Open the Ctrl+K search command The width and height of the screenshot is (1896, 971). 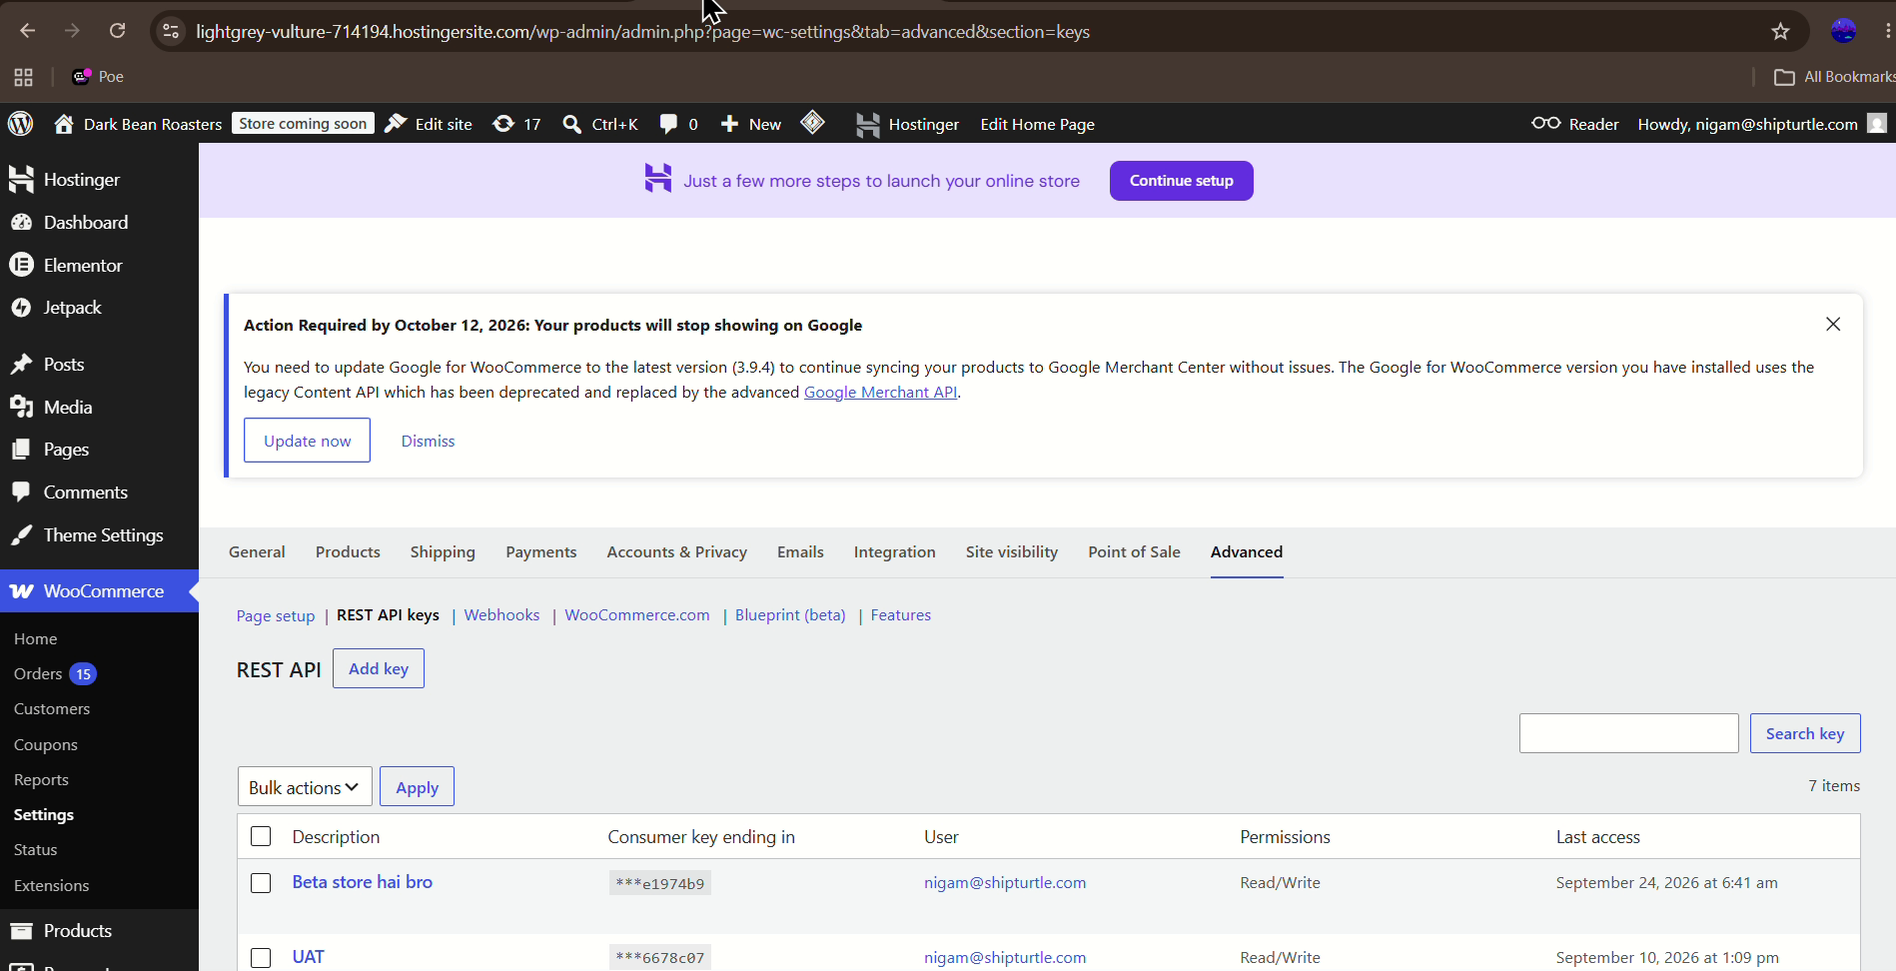click(600, 124)
